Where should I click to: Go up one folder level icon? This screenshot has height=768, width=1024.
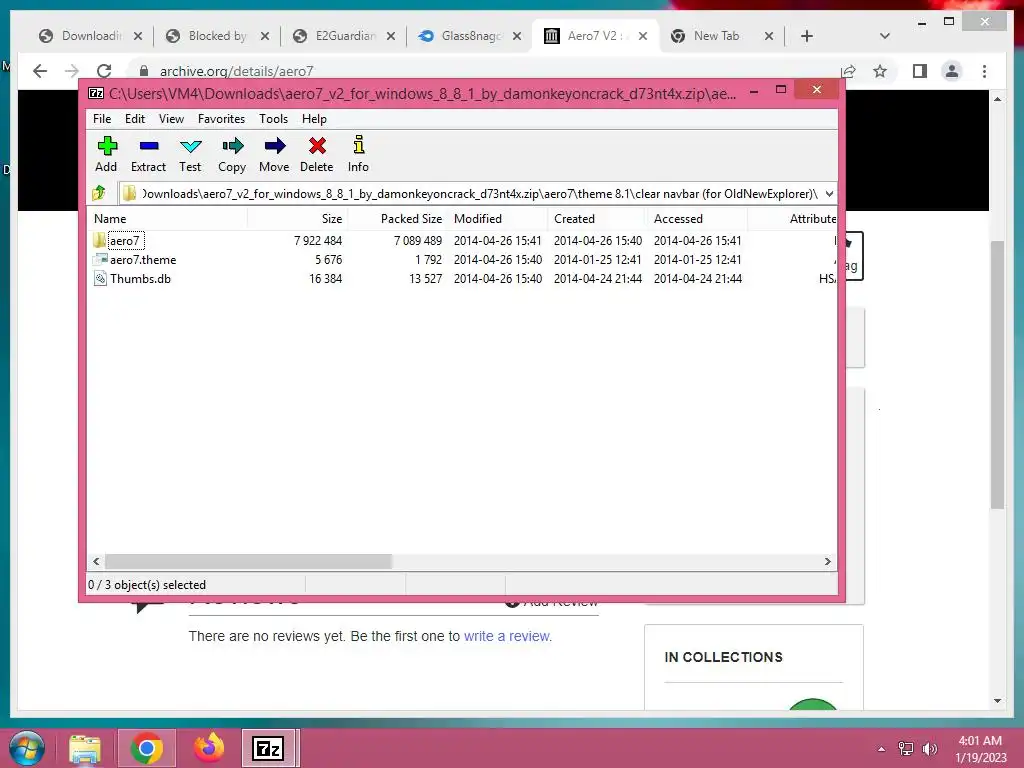coord(99,193)
